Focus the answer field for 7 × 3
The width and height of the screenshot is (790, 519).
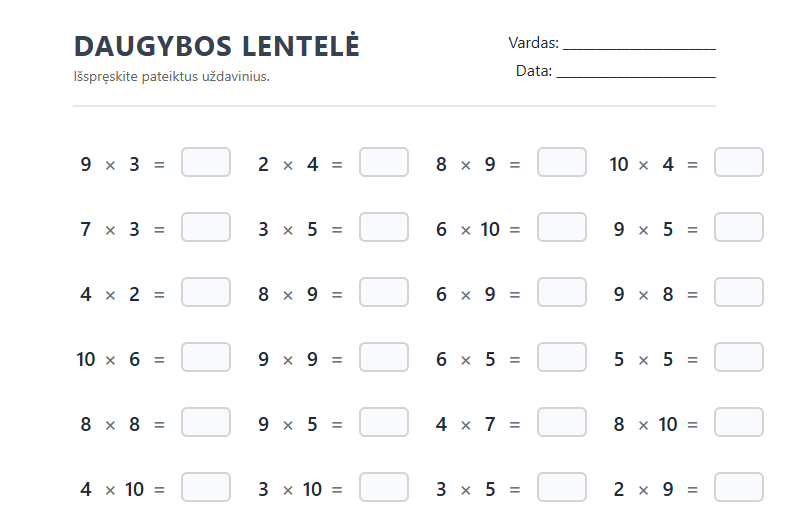[x=206, y=228]
